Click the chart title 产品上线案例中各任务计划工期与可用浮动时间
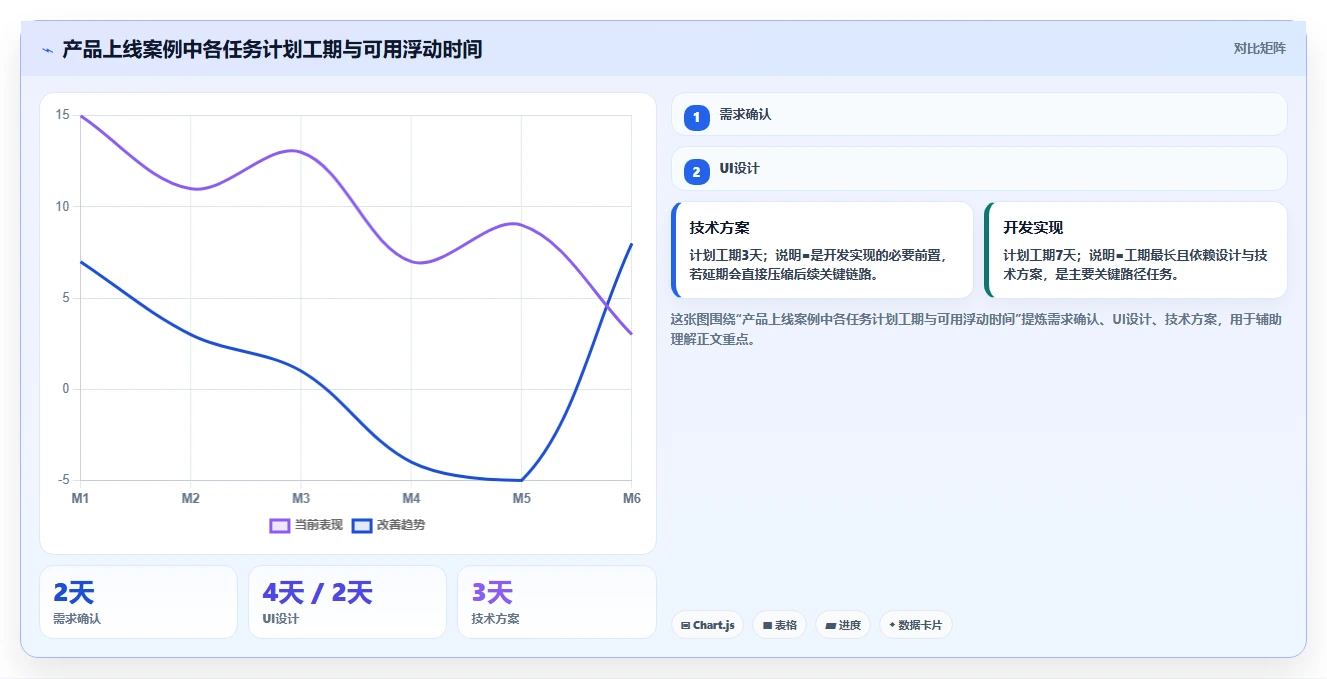 coord(272,49)
